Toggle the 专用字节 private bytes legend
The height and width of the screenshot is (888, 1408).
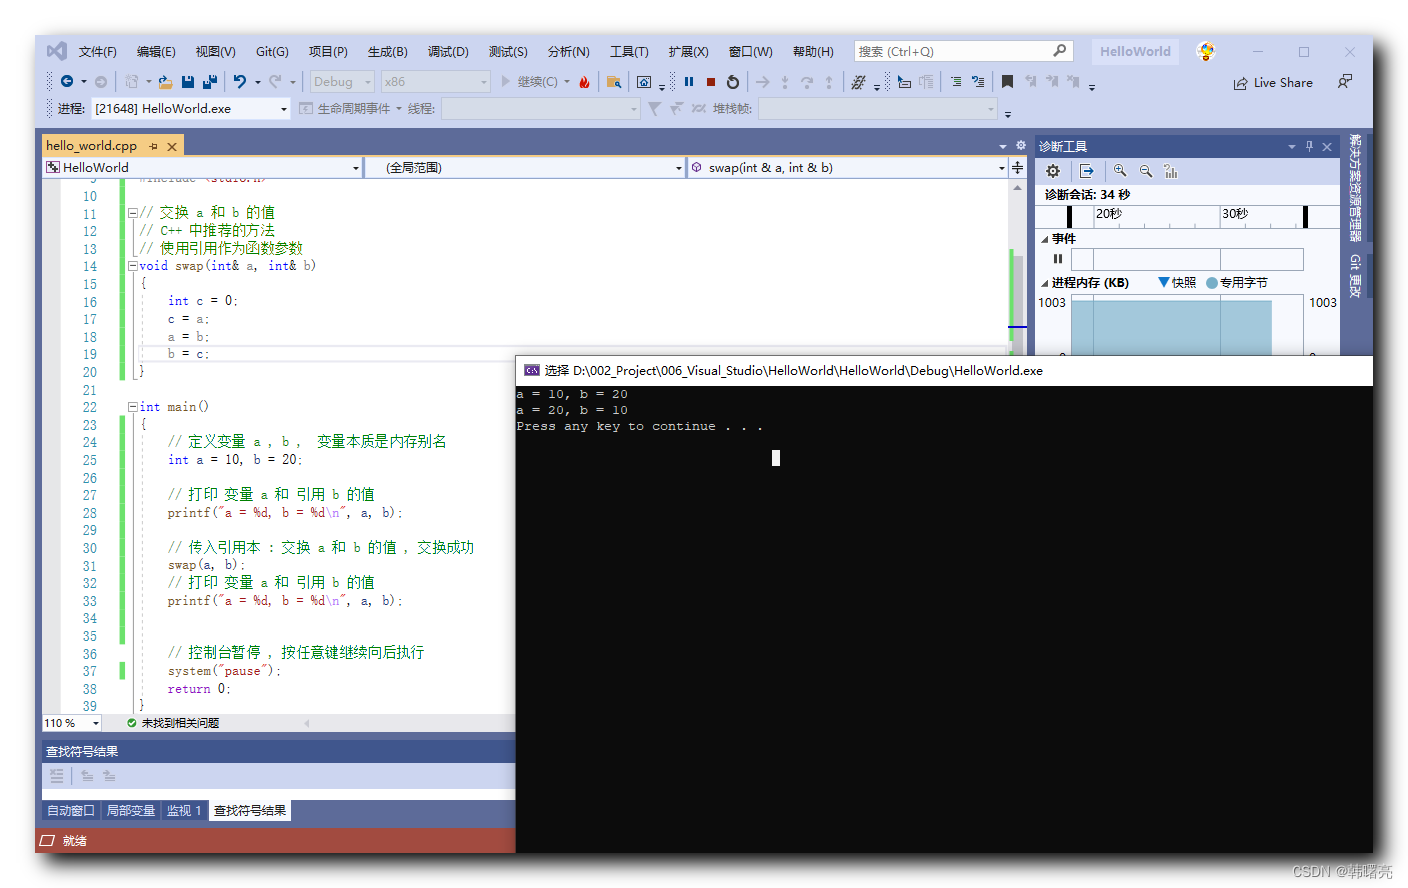(1212, 283)
